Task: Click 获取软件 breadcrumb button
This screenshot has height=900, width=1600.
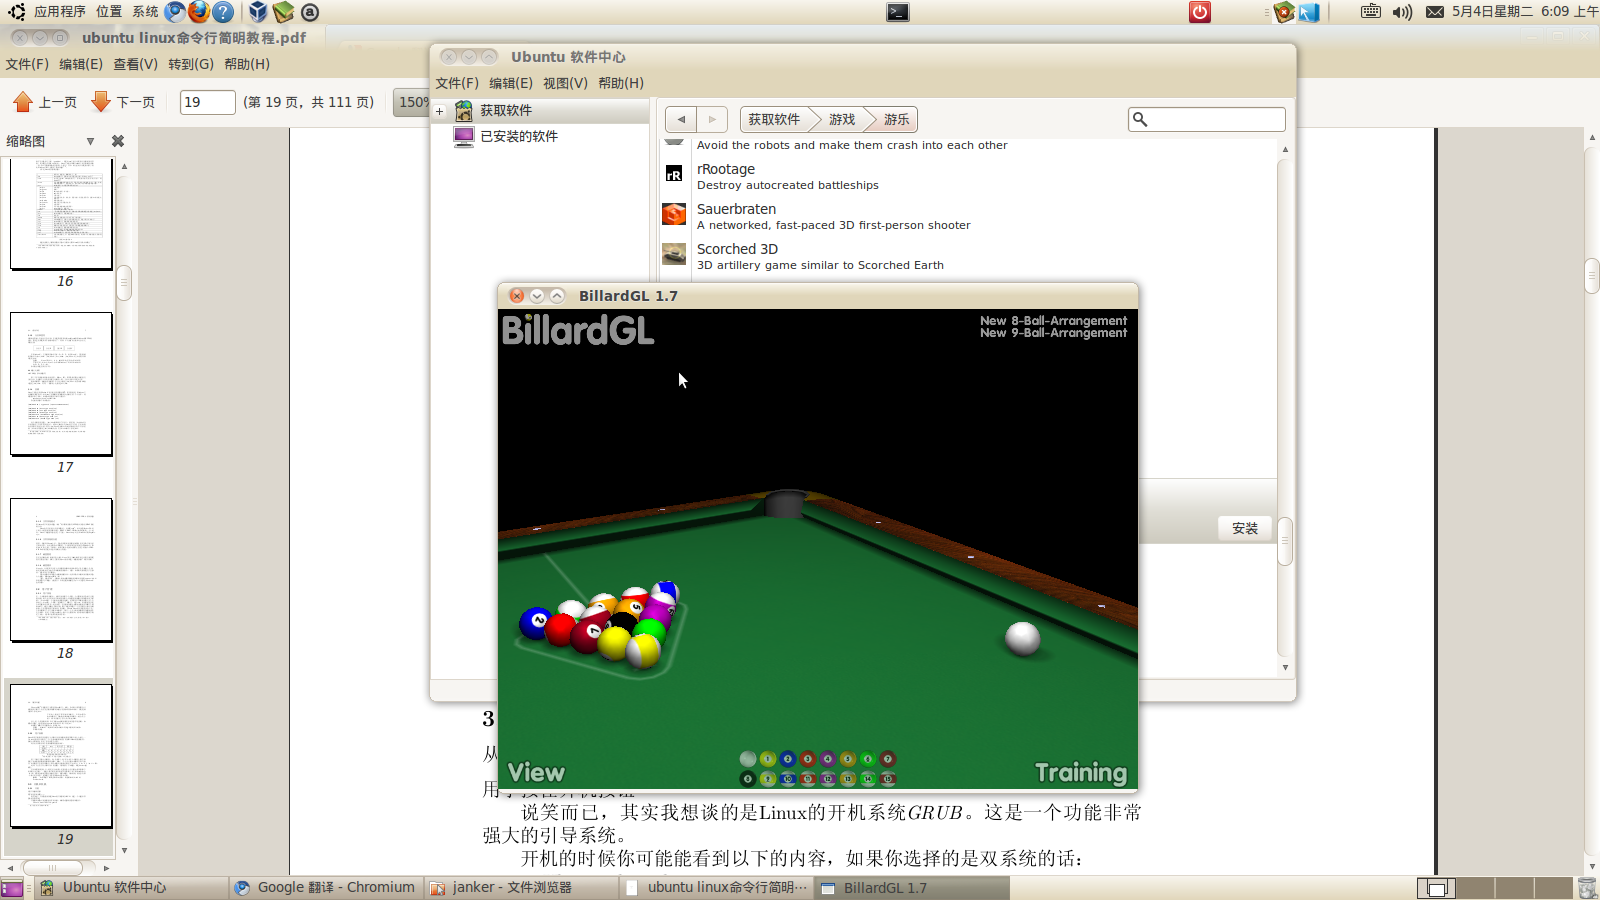Action: click(774, 119)
